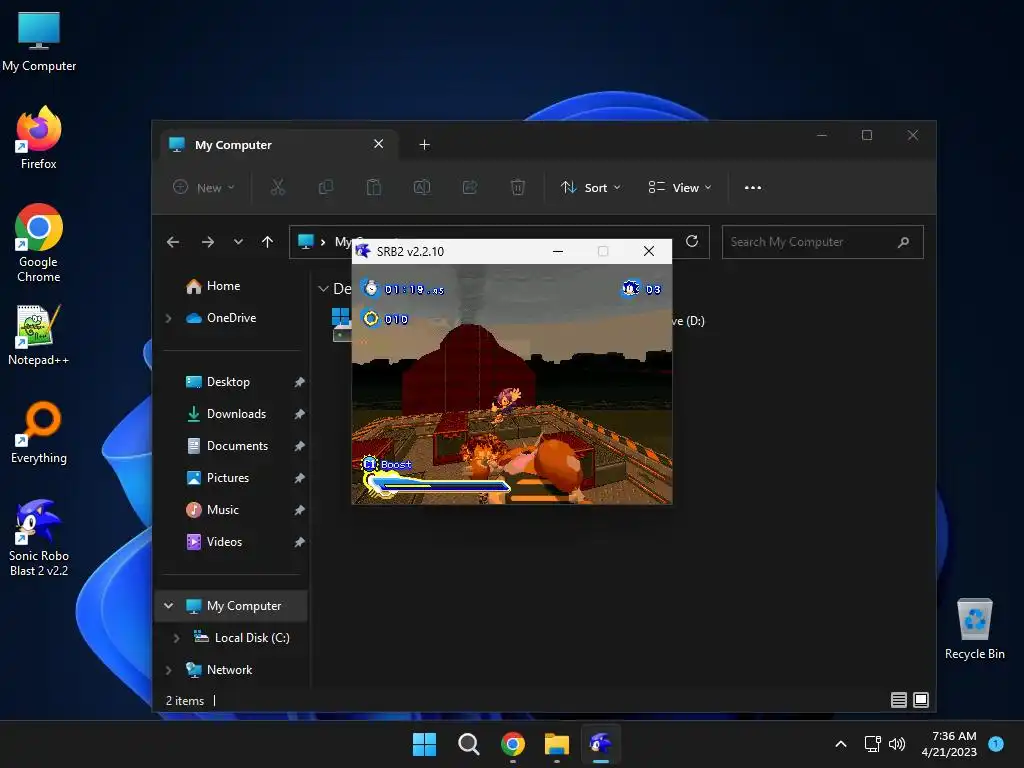The height and width of the screenshot is (768, 1024).
Task: Launch Firefox from the desktop
Action: (x=39, y=138)
